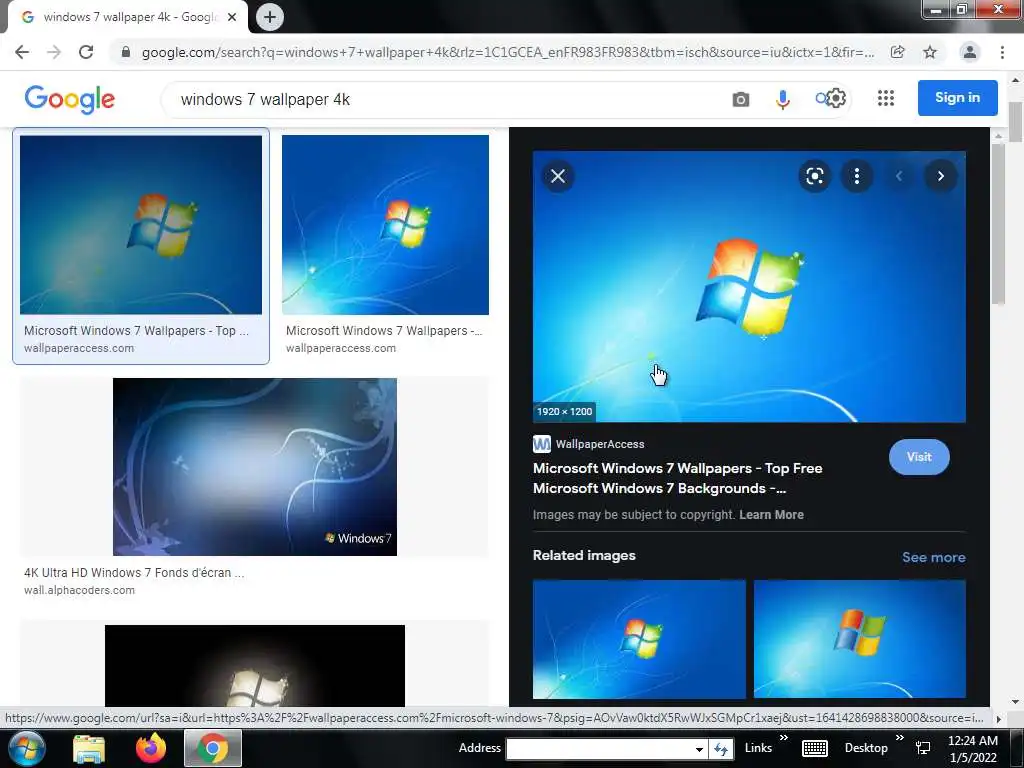Open Windows Explorer from the taskbar
1024x768 pixels.
point(89,748)
